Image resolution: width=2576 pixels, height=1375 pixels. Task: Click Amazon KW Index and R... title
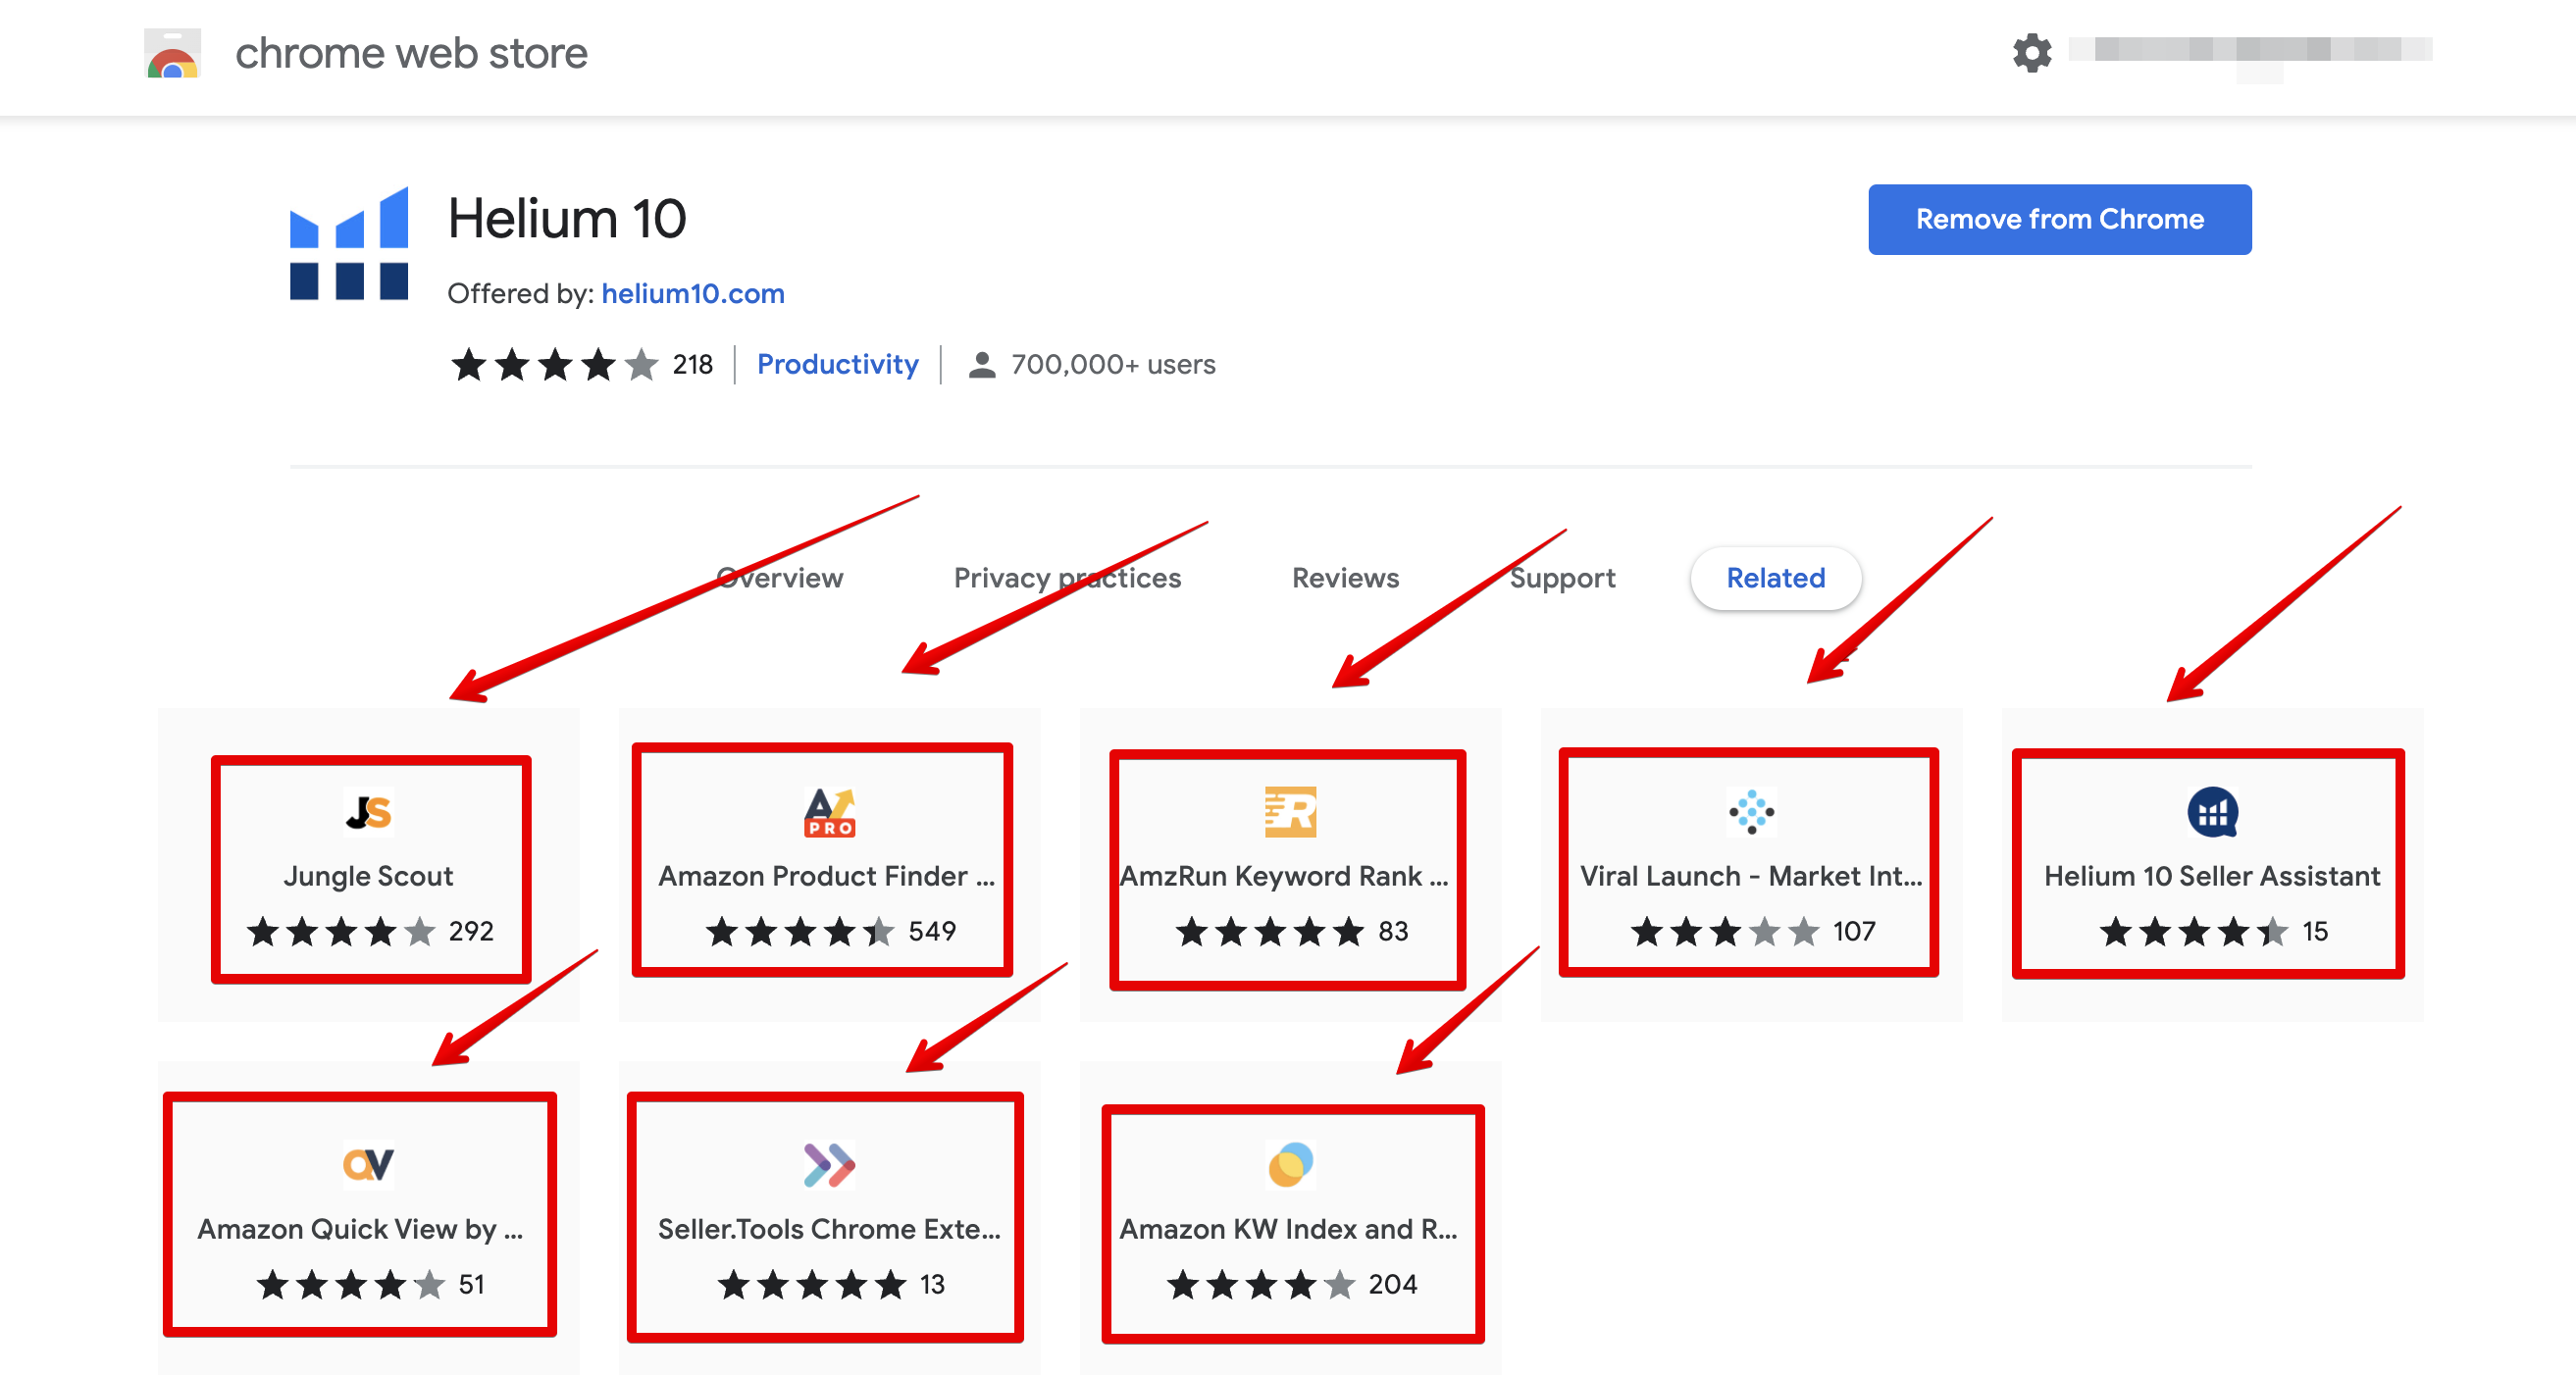(x=1288, y=1229)
